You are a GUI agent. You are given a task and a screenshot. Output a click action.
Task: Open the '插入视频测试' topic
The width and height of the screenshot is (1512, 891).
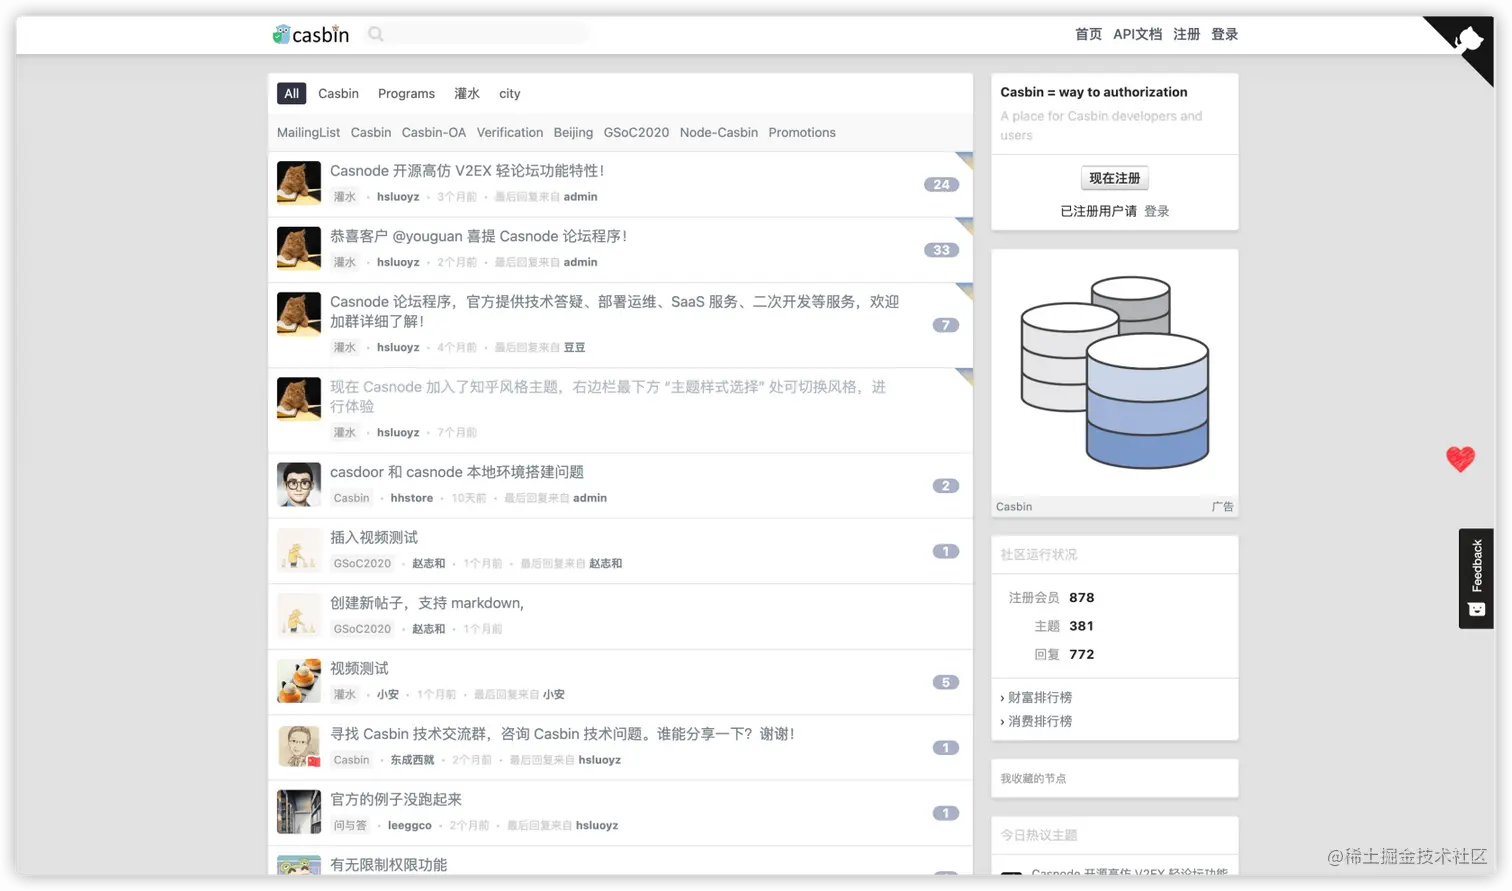pyautogui.click(x=374, y=537)
